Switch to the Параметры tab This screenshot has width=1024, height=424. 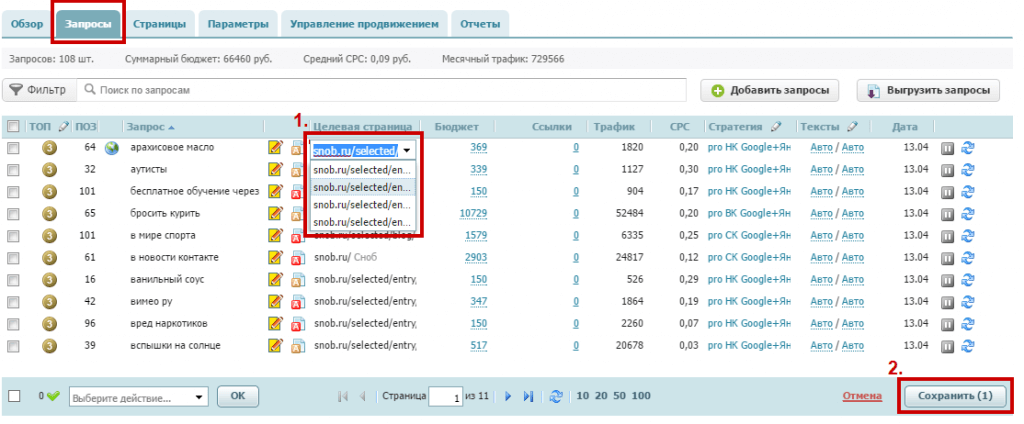(238, 24)
